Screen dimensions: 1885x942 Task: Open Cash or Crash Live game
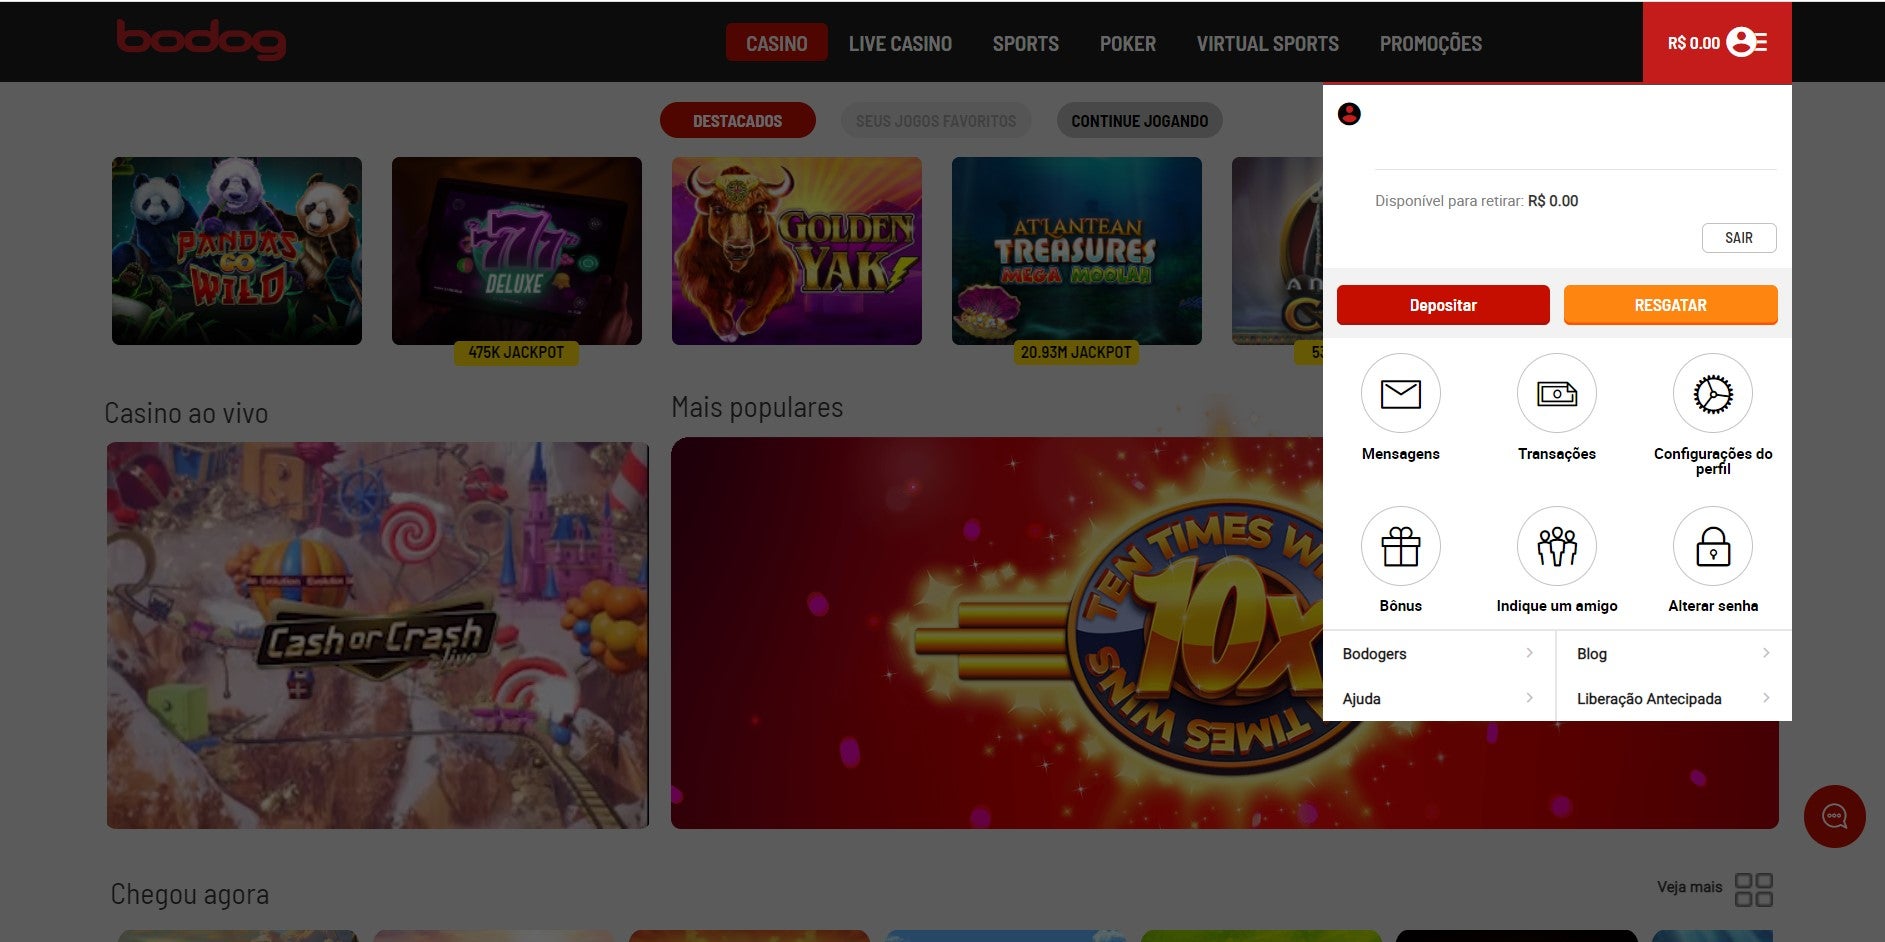click(x=378, y=635)
